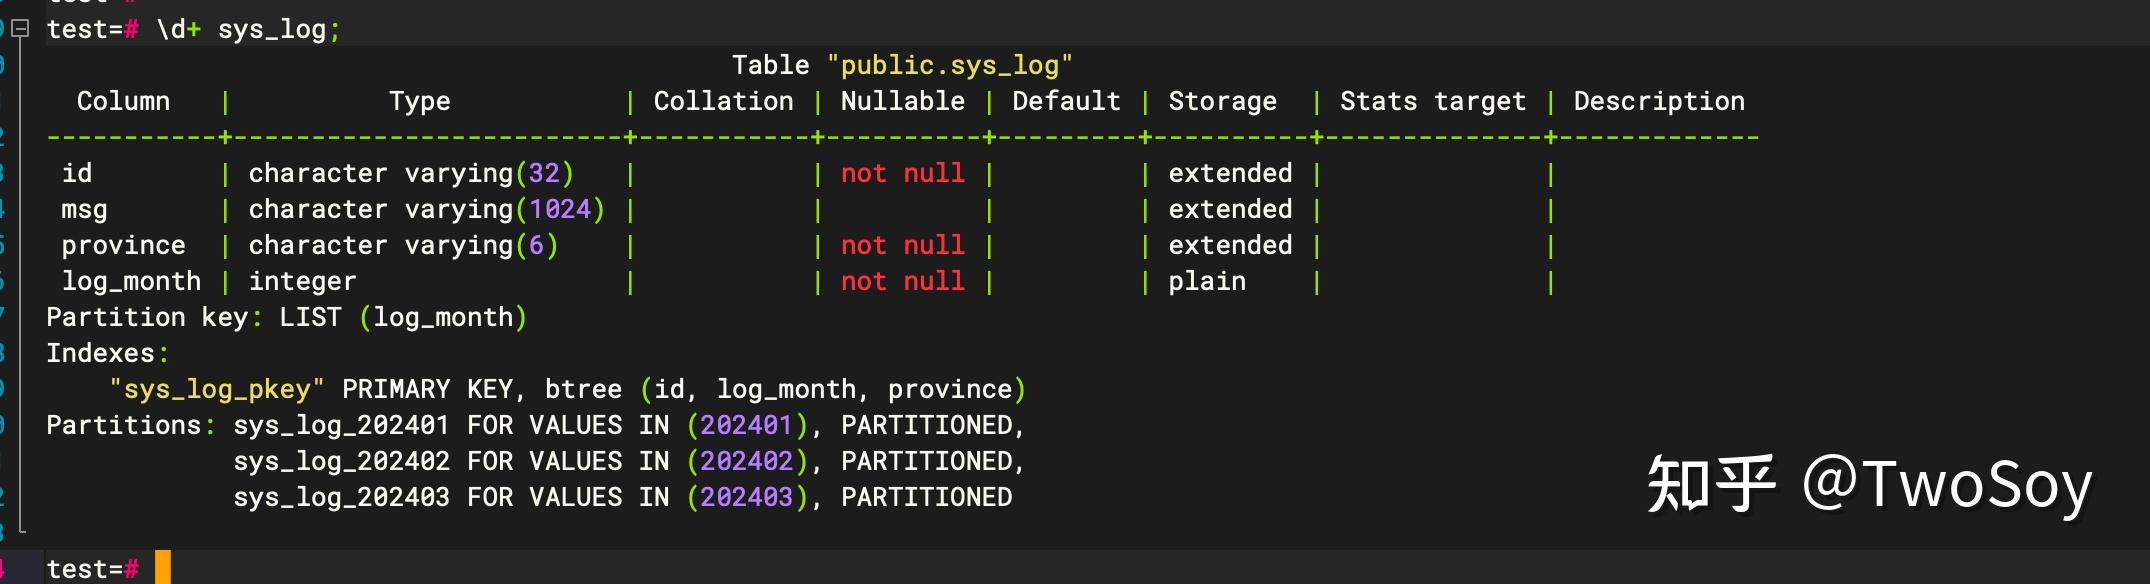2150x584 pixels.
Task: Click the Nullable column header
Action: [902, 102]
